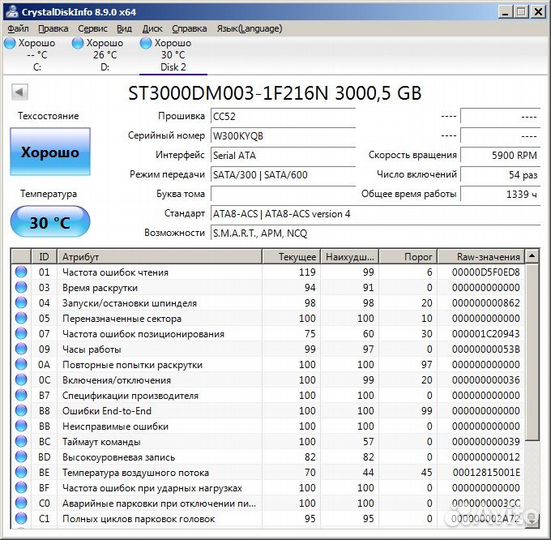Select the Disk 2 health orb
Viewport: 551px width, 540px height.
146,43
